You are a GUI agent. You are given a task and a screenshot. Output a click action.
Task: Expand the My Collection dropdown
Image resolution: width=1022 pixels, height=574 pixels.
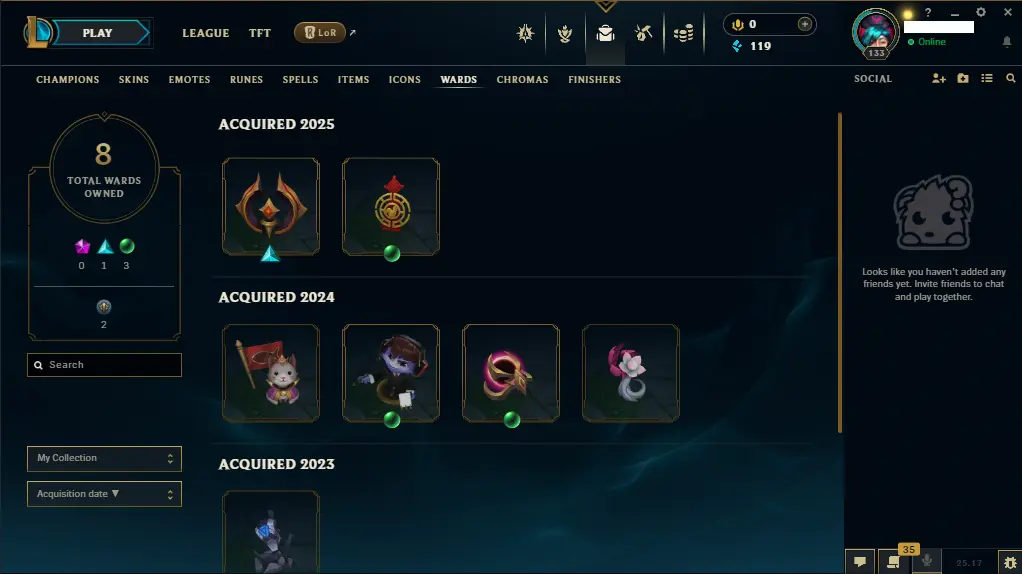104,458
